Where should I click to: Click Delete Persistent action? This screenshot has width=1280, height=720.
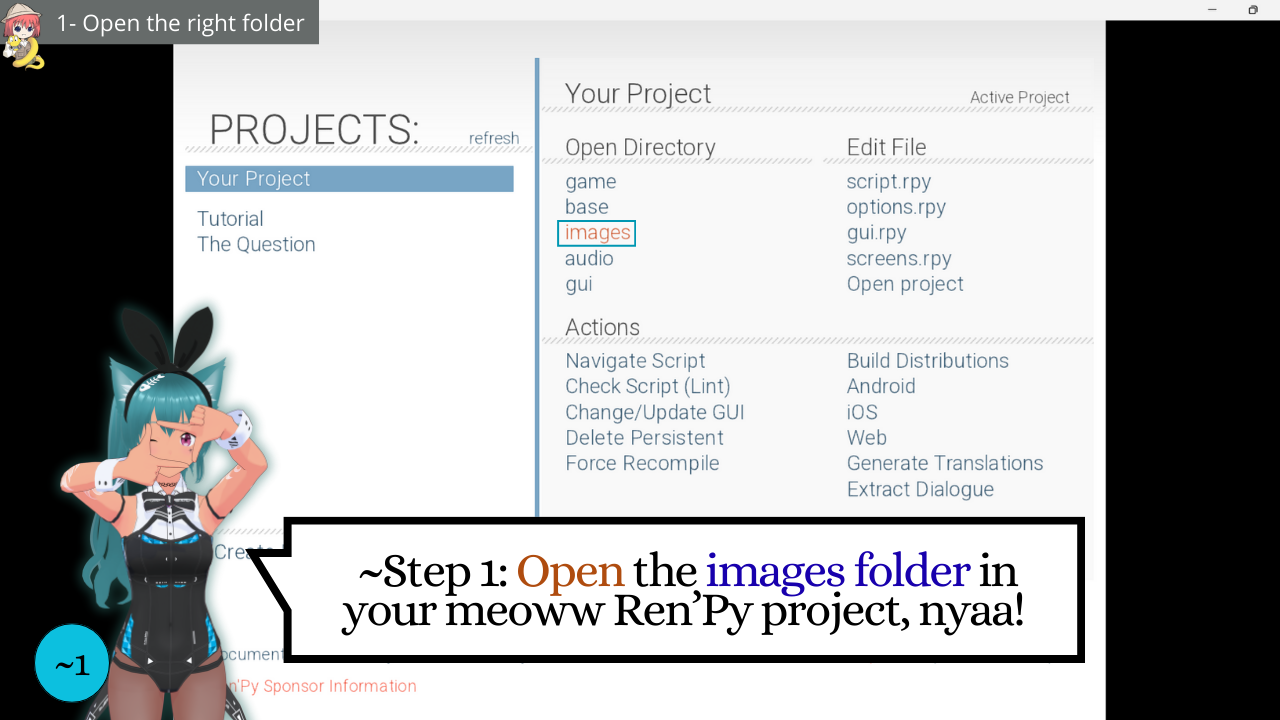click(645, 438)
